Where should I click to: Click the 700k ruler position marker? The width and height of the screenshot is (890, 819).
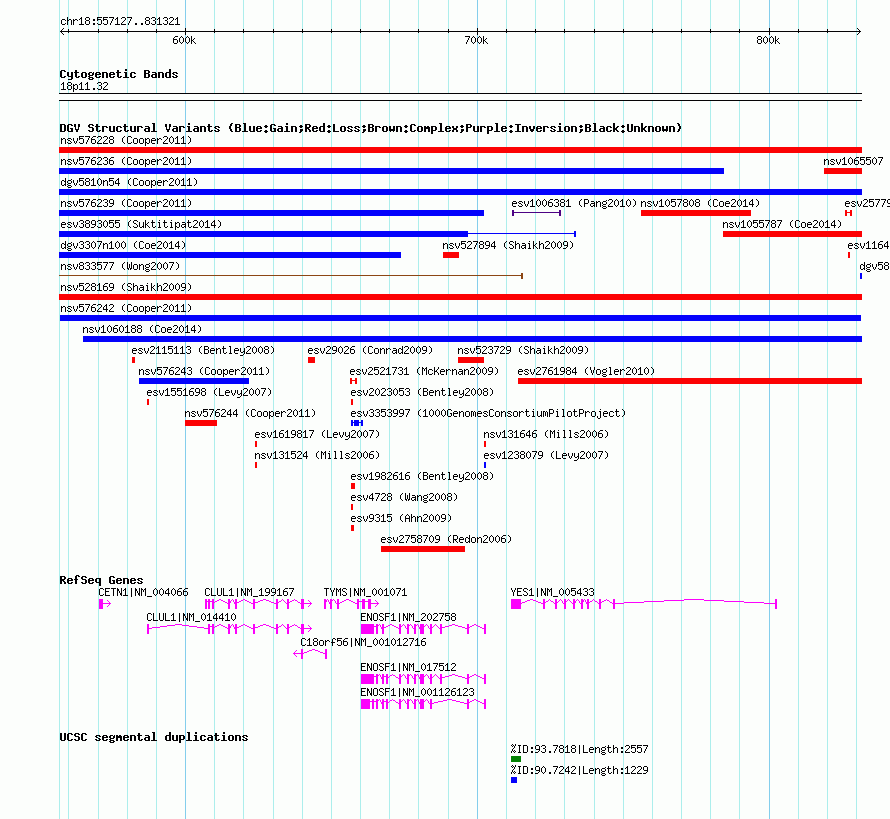[476, 40]
